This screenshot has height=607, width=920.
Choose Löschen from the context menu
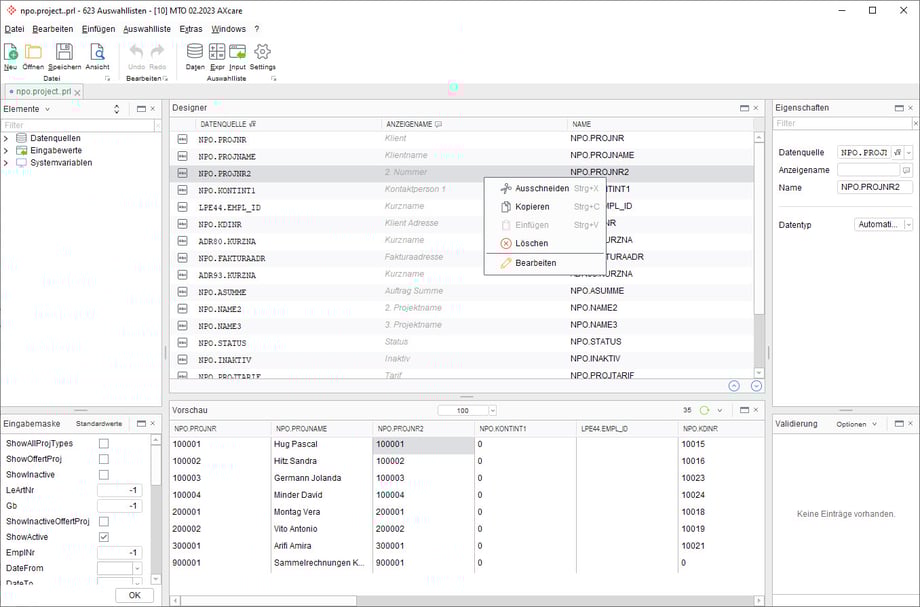[x=544, y=243]
